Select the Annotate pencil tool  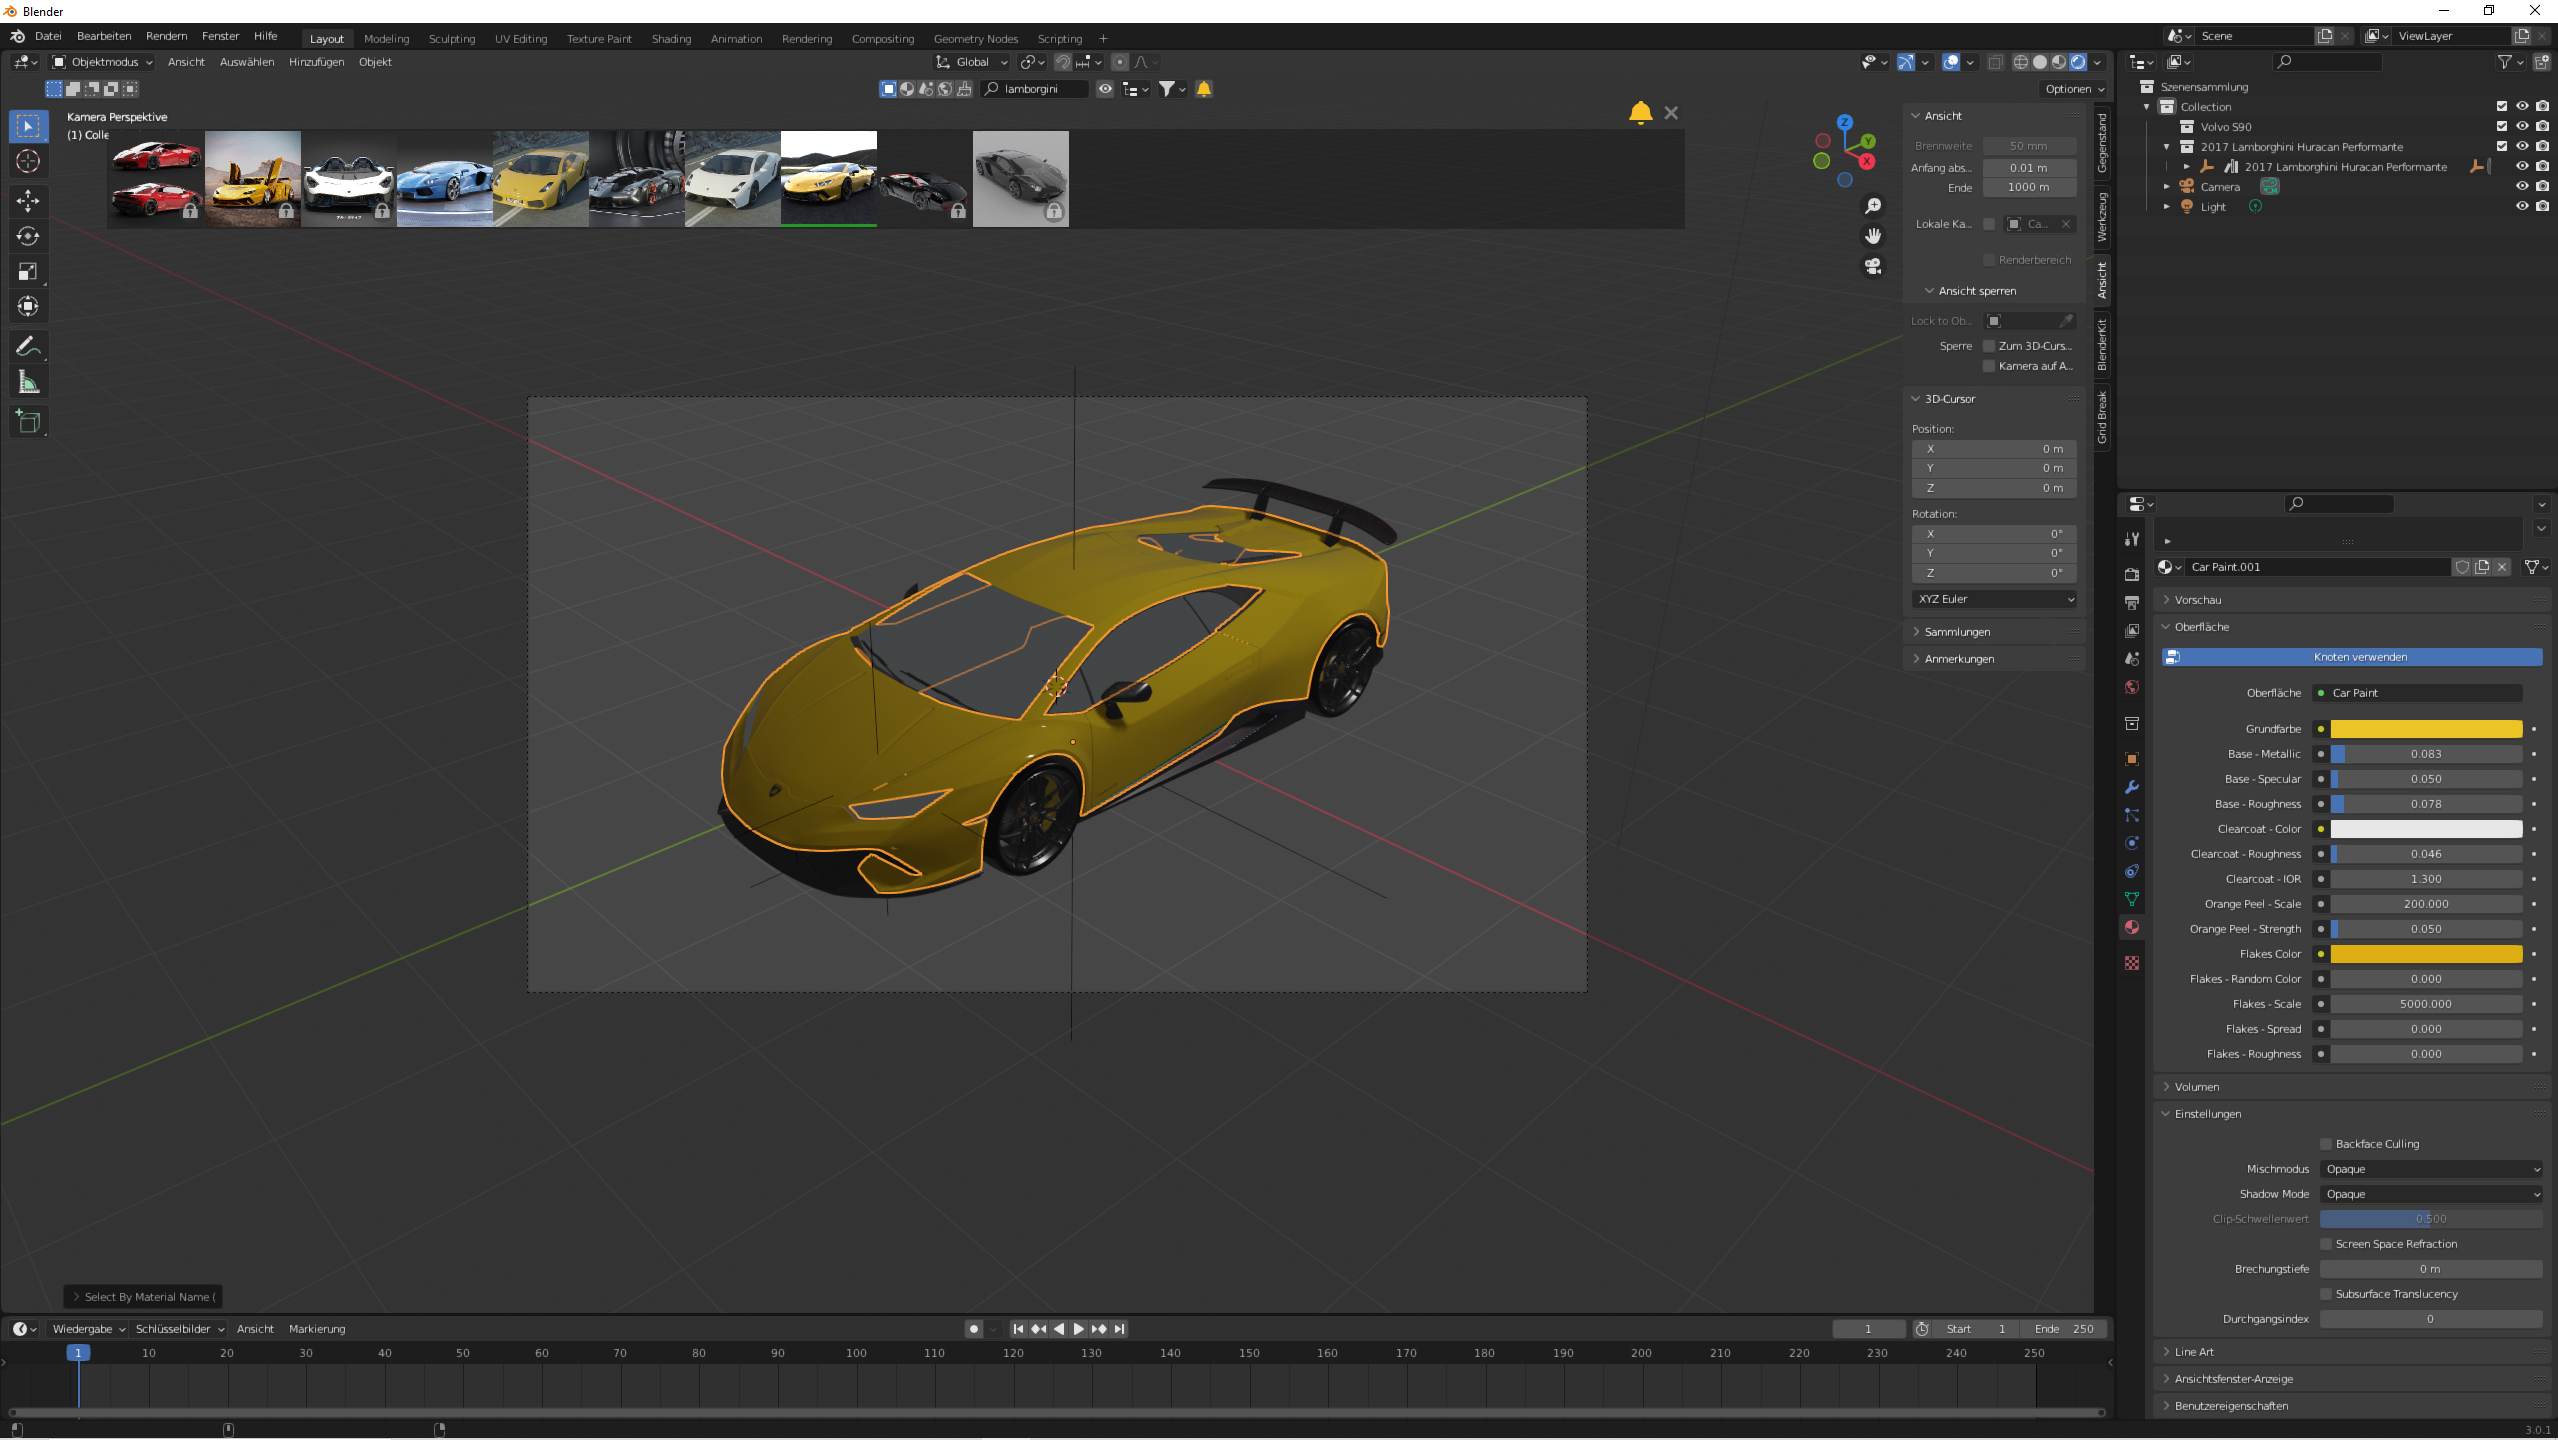pos(28,347)
